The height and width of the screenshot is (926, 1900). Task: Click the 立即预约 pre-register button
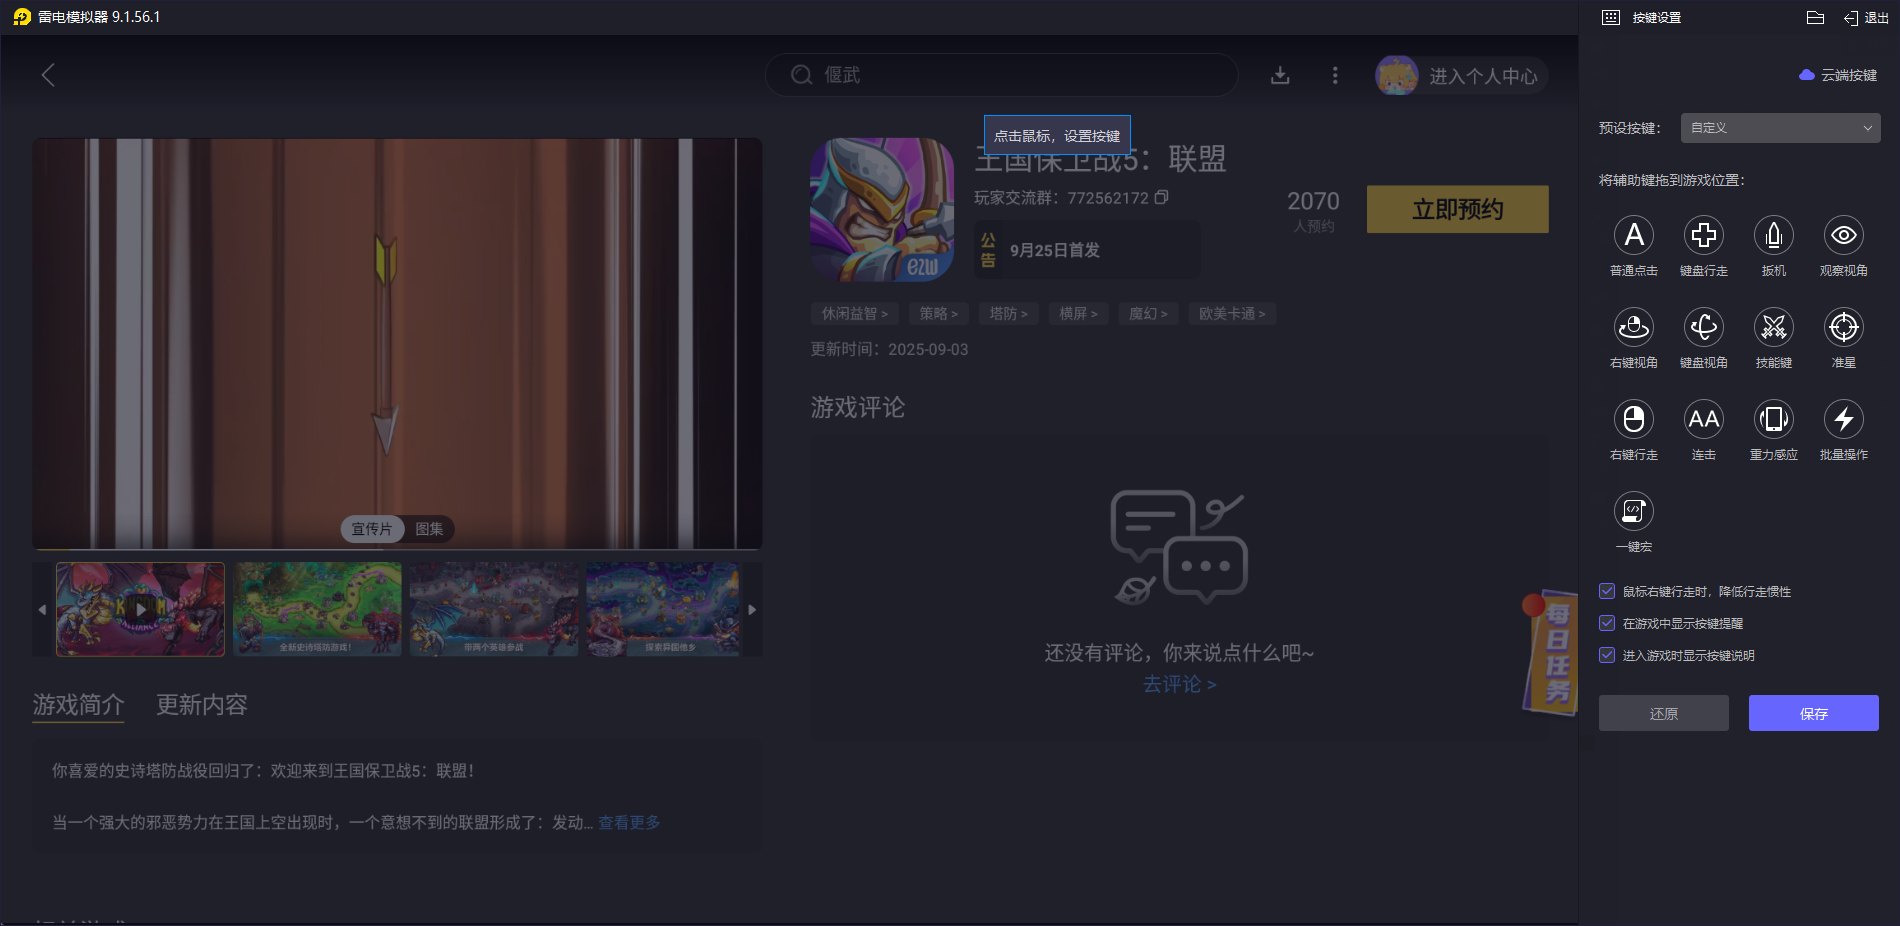tap(1456, 209)
